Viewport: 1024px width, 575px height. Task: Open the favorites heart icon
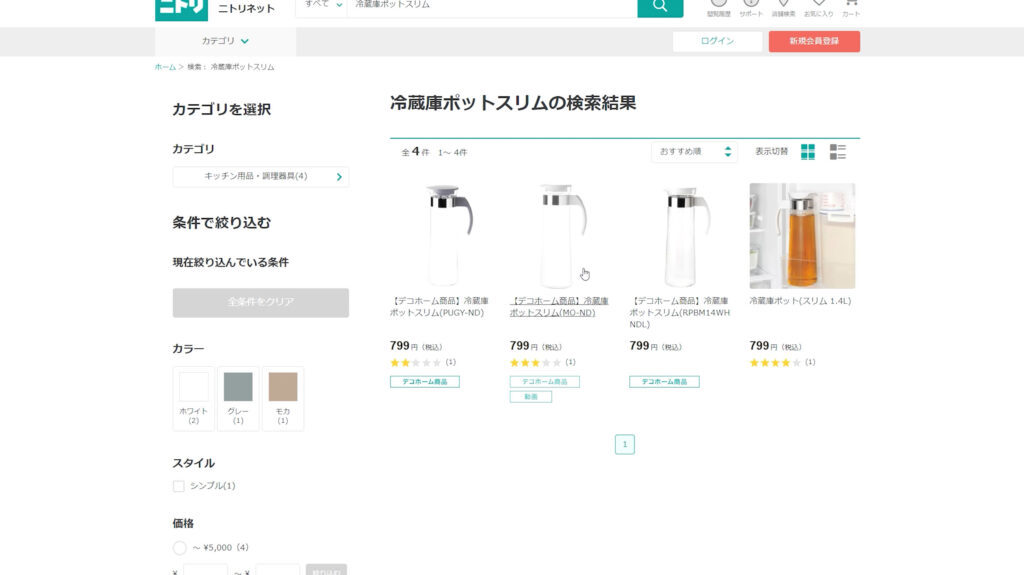[818, 5]
